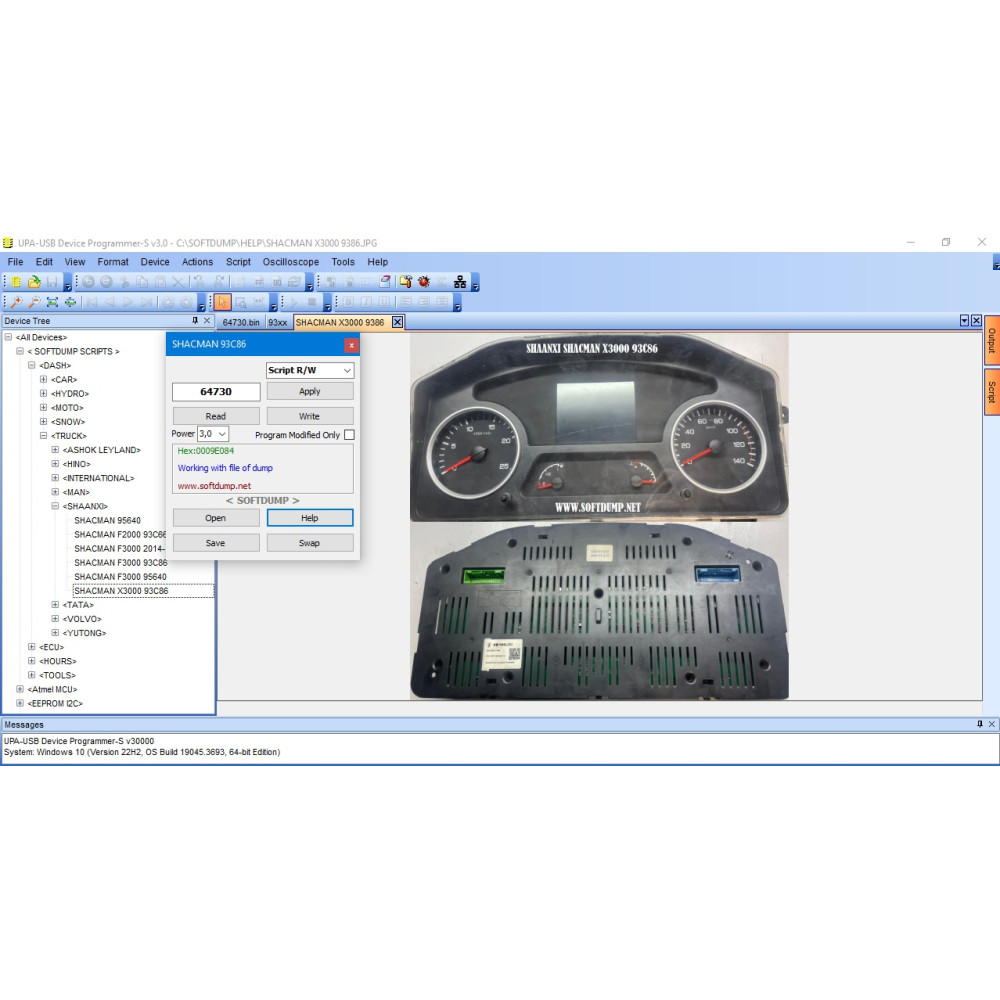Click the Write button
Viewport: 1000px width, 1000px height.
[x=310, y=416]
